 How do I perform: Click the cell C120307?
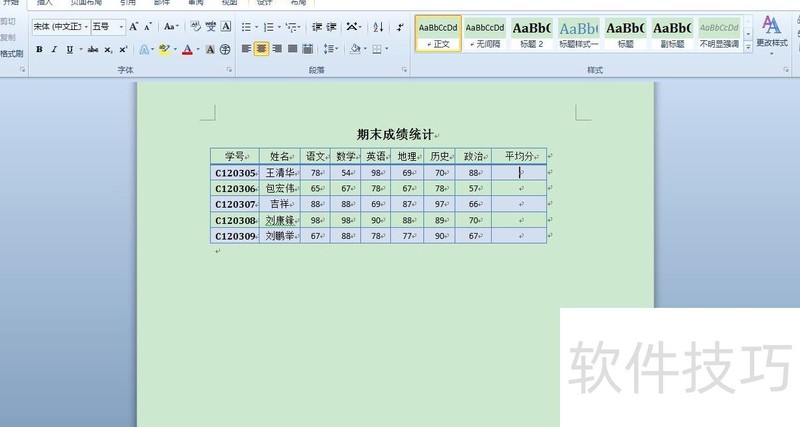(x=235, y=204)
